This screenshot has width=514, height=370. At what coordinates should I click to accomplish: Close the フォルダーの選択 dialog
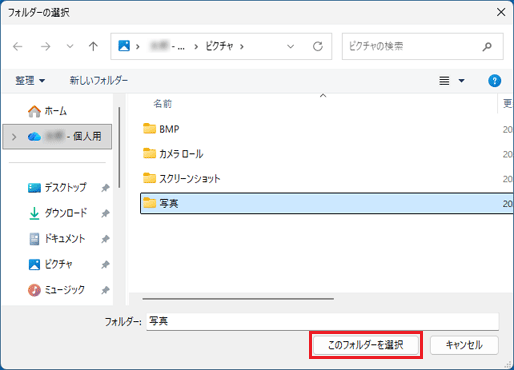click(x=501, y=12)
